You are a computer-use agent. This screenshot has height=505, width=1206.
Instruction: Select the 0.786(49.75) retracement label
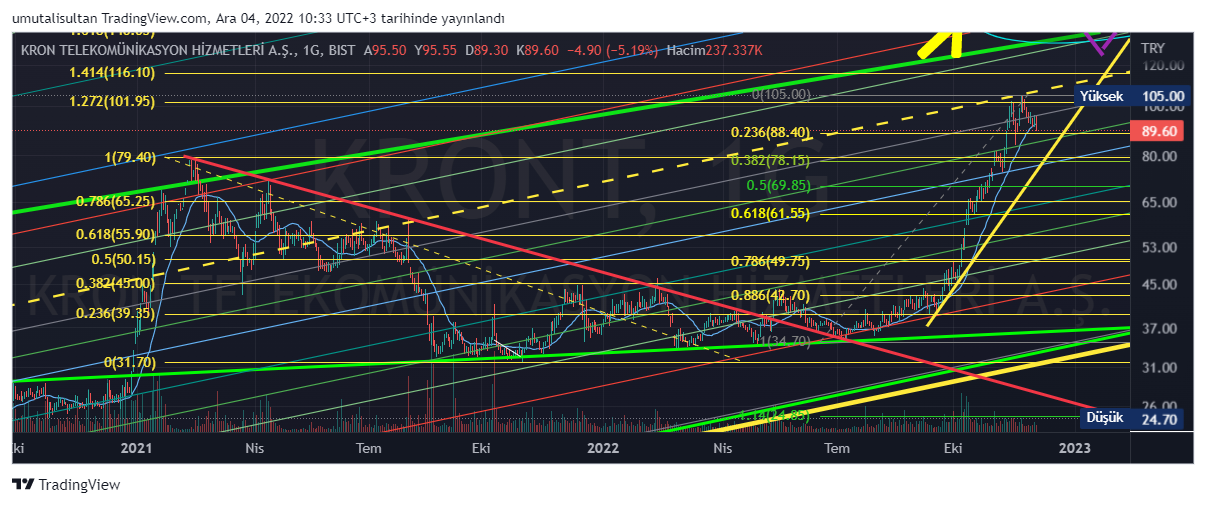(x=770, y=262)
